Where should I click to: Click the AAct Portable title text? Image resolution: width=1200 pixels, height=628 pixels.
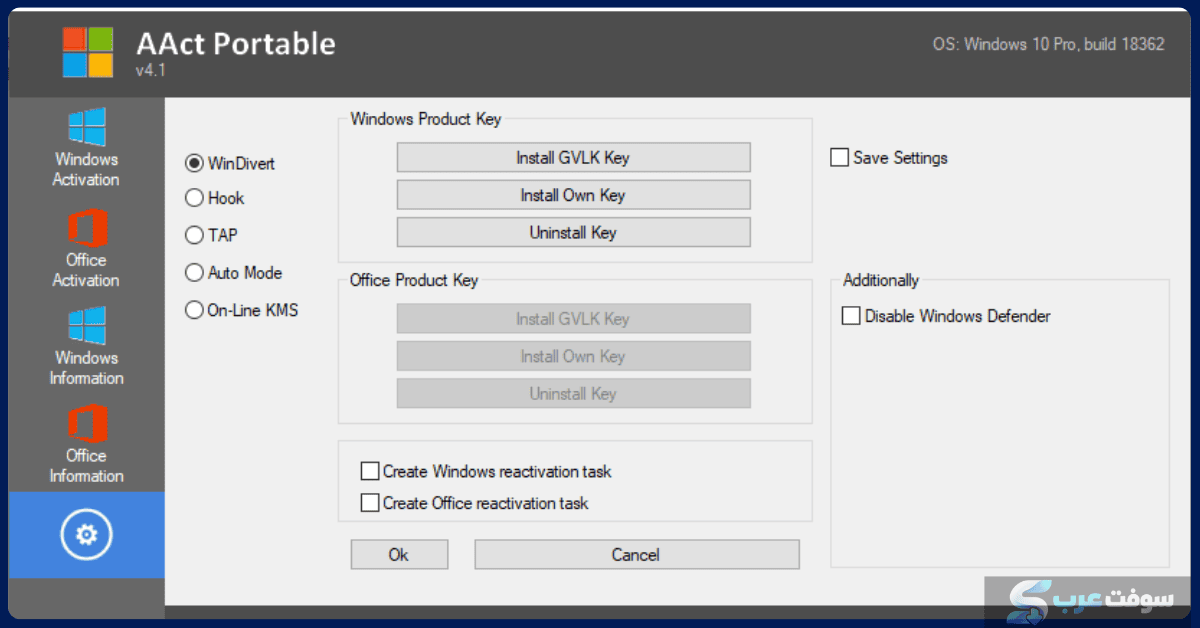coord(236,43)
